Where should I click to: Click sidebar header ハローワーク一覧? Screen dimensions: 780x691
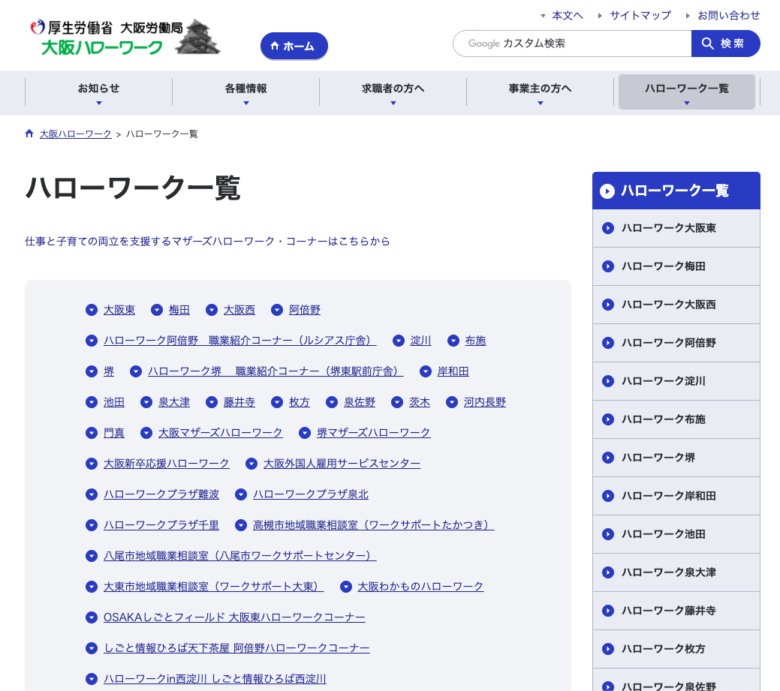pos(676,191)
